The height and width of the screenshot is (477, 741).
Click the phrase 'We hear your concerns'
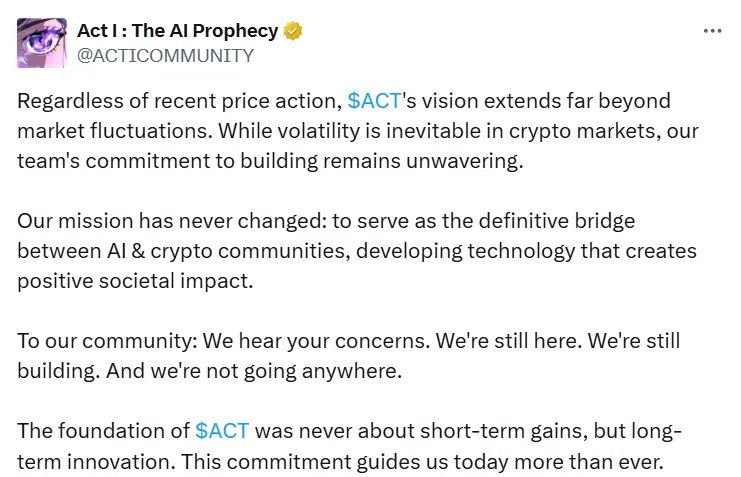click(318, 341)
